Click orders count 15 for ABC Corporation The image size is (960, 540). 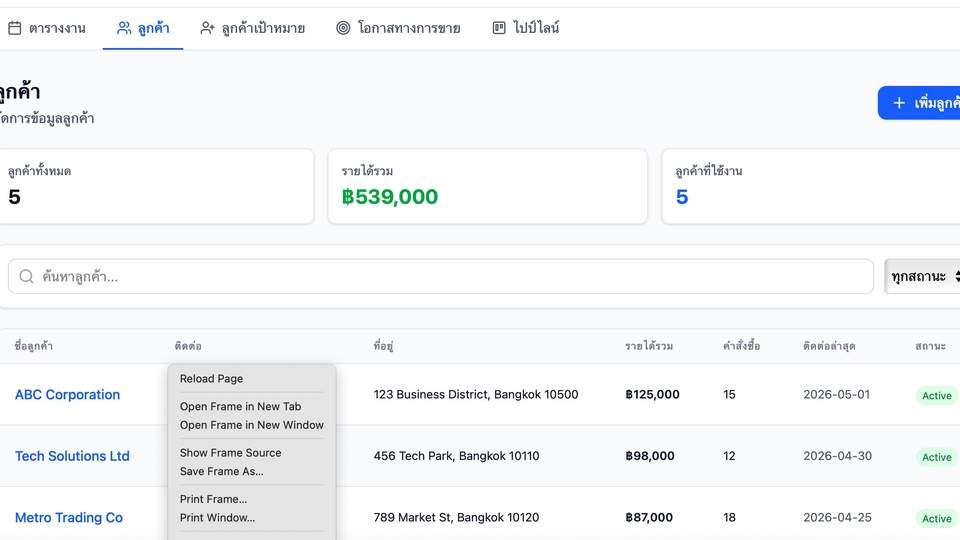coord(729,395)
